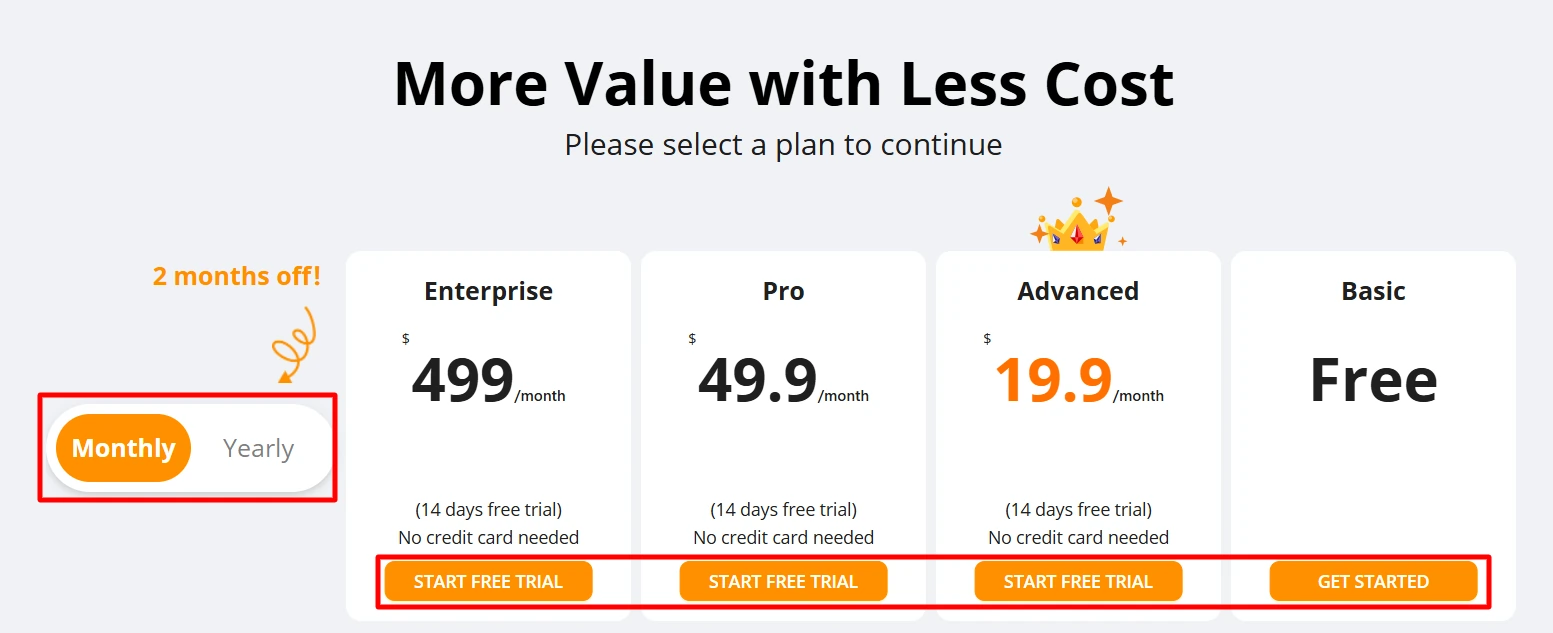Viewport: 1553px width, 633px height.
Task: Start free trial for the Pro plan
Action: pos(783,580)
